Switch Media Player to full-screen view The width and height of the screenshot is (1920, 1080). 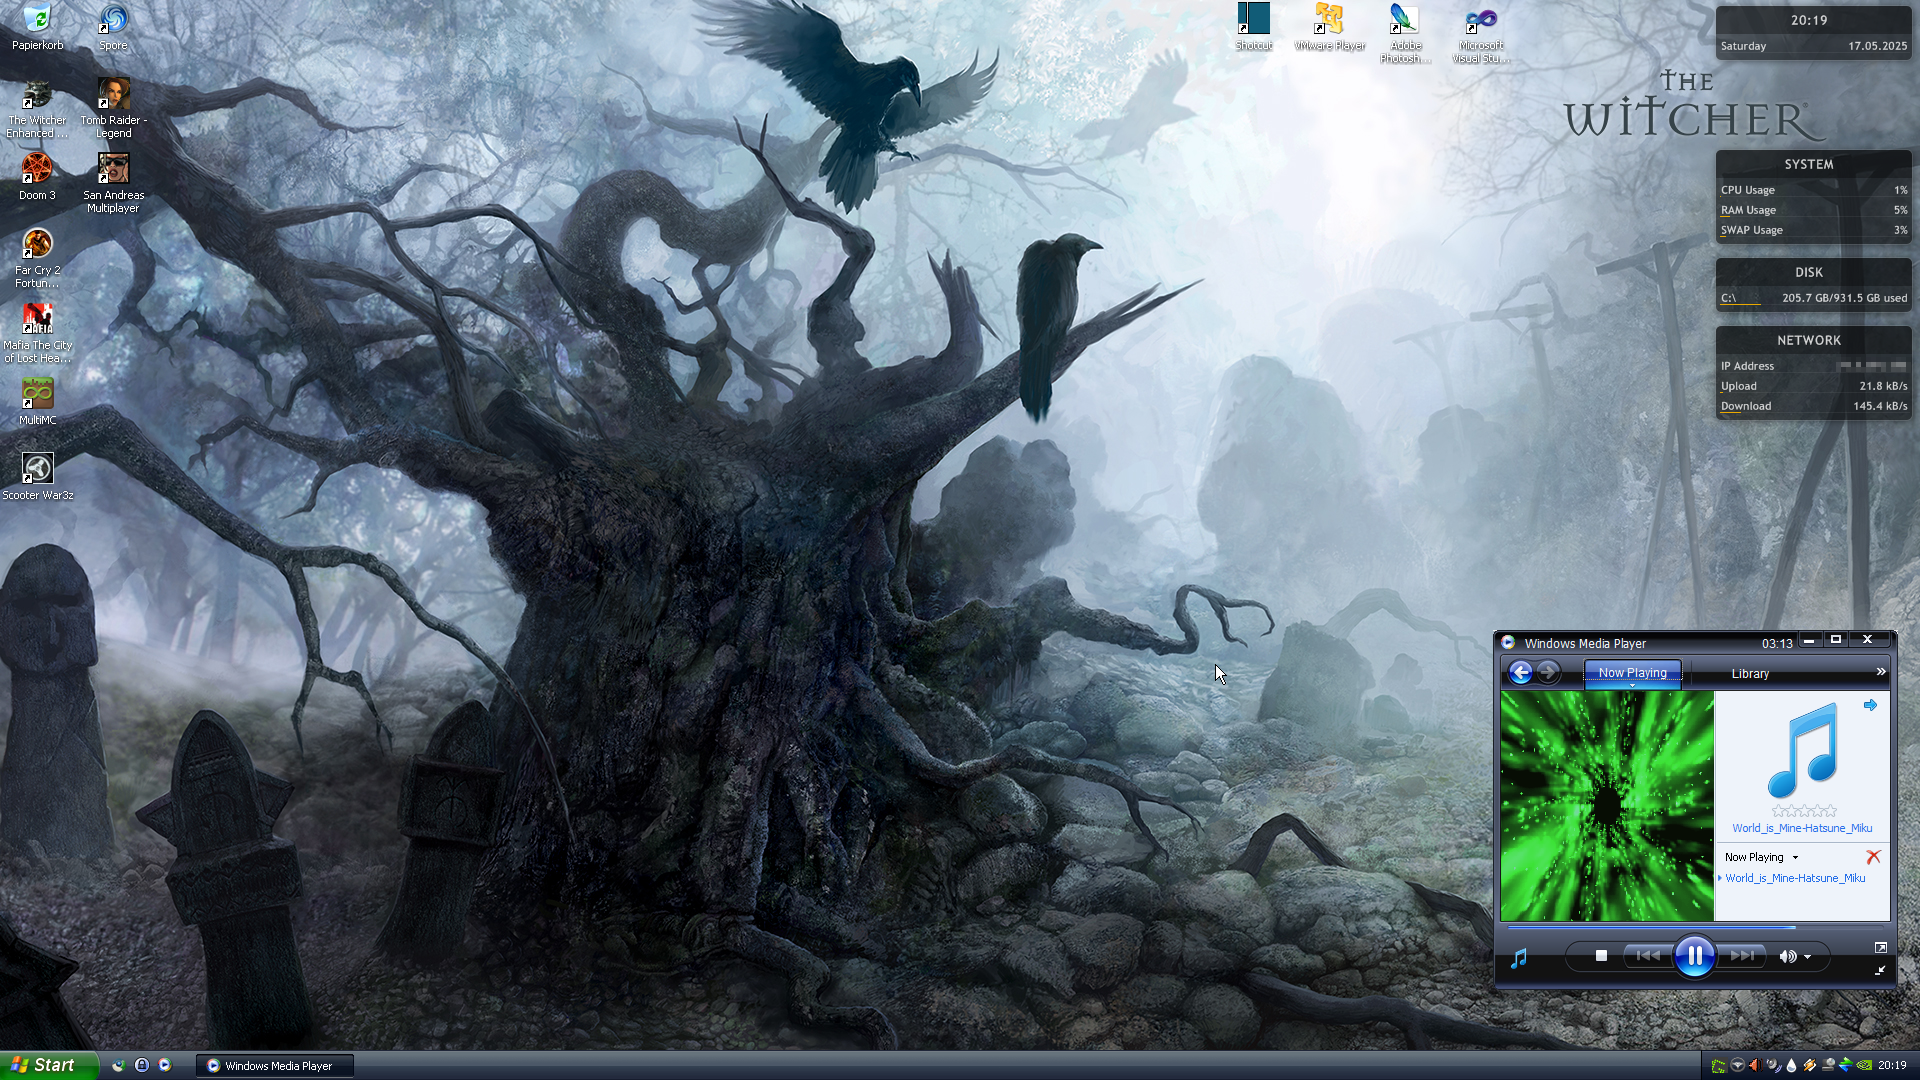click(1880, 947)
